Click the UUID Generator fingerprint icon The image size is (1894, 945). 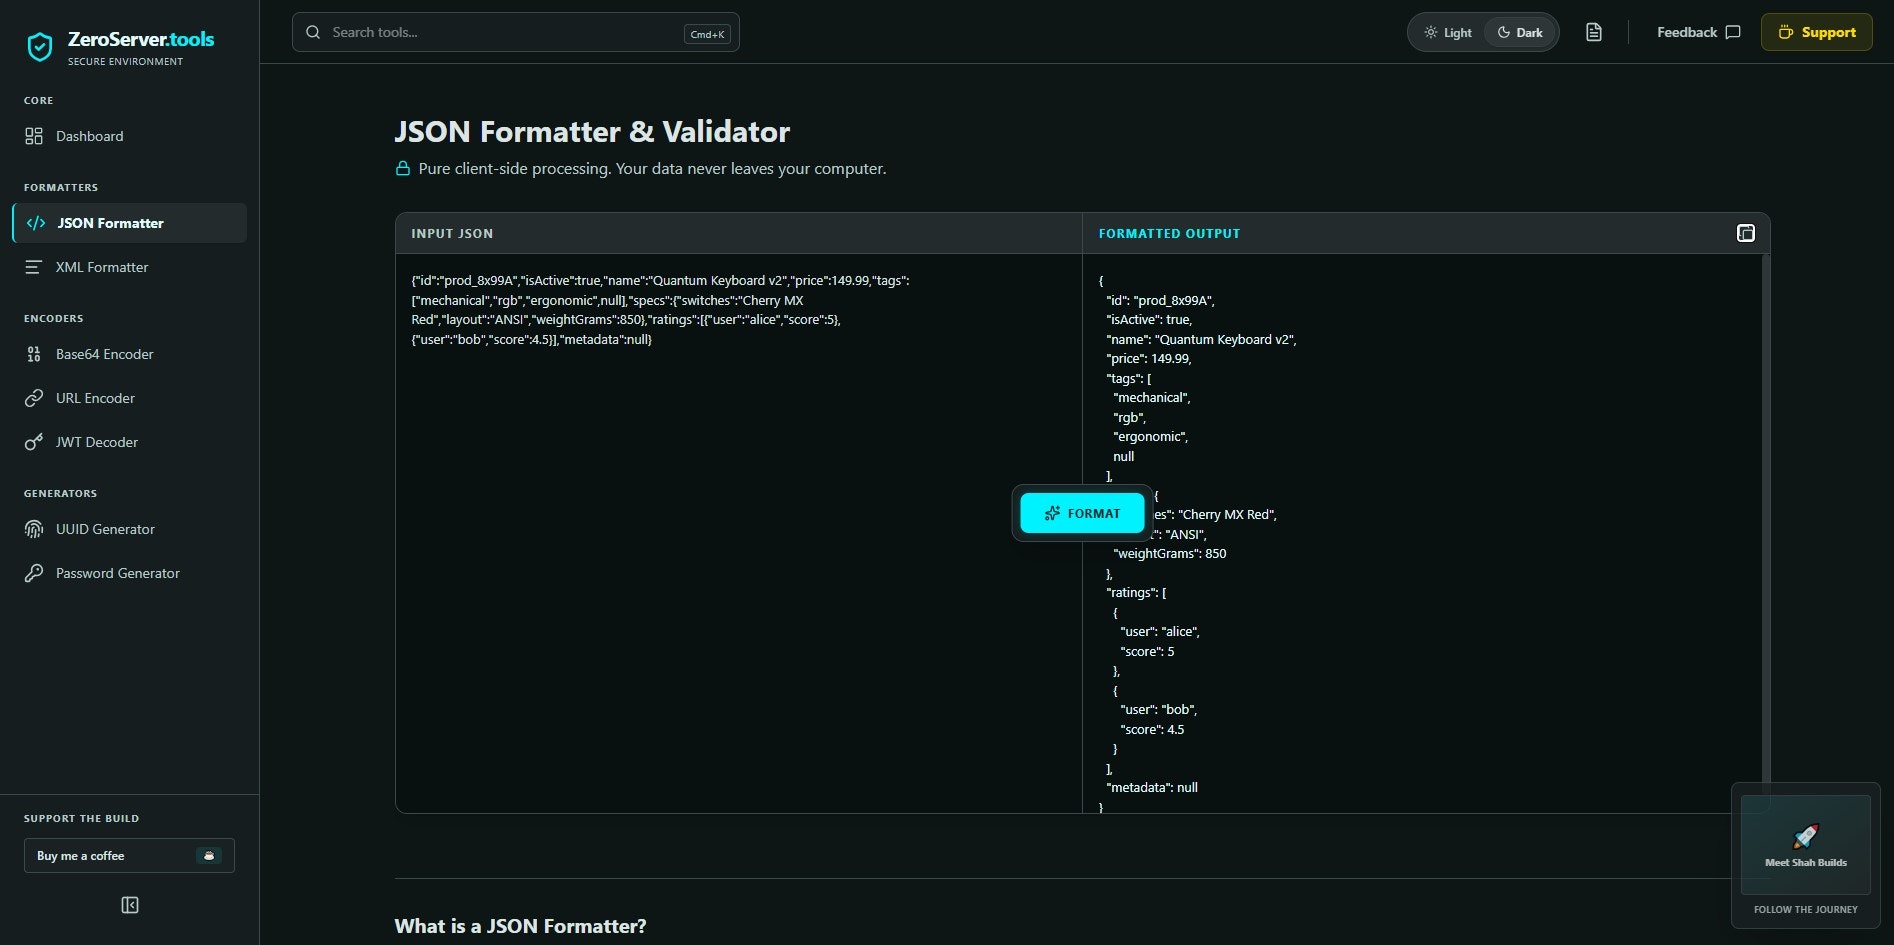coord(34,529)
